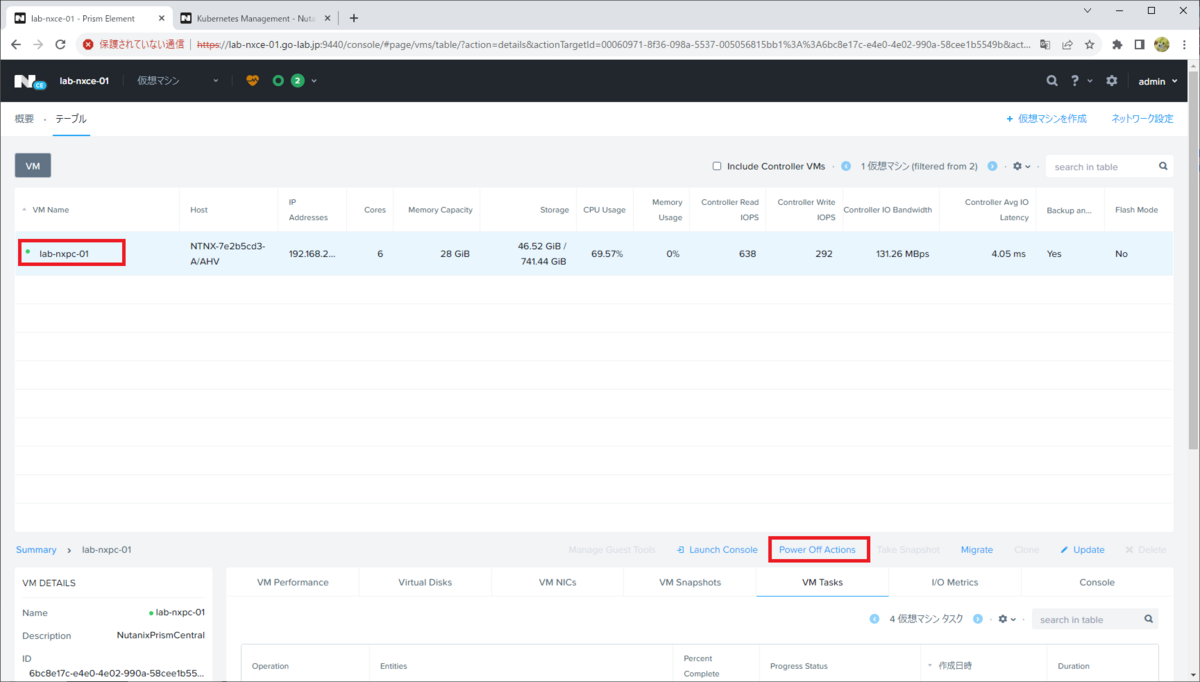Screen dimensions: 1200x682
Task: Open the Chrome three-dot menu
Action: tap(1184, 44)
